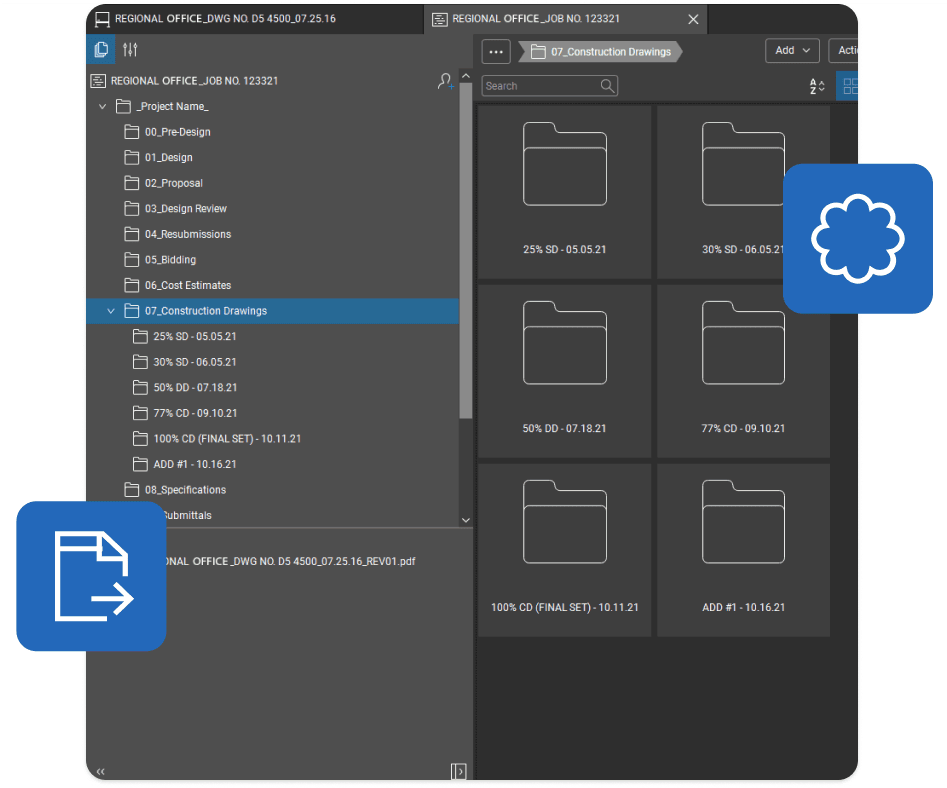
Task: Select the 01_Design folder
Action: (x=159, y=158)
